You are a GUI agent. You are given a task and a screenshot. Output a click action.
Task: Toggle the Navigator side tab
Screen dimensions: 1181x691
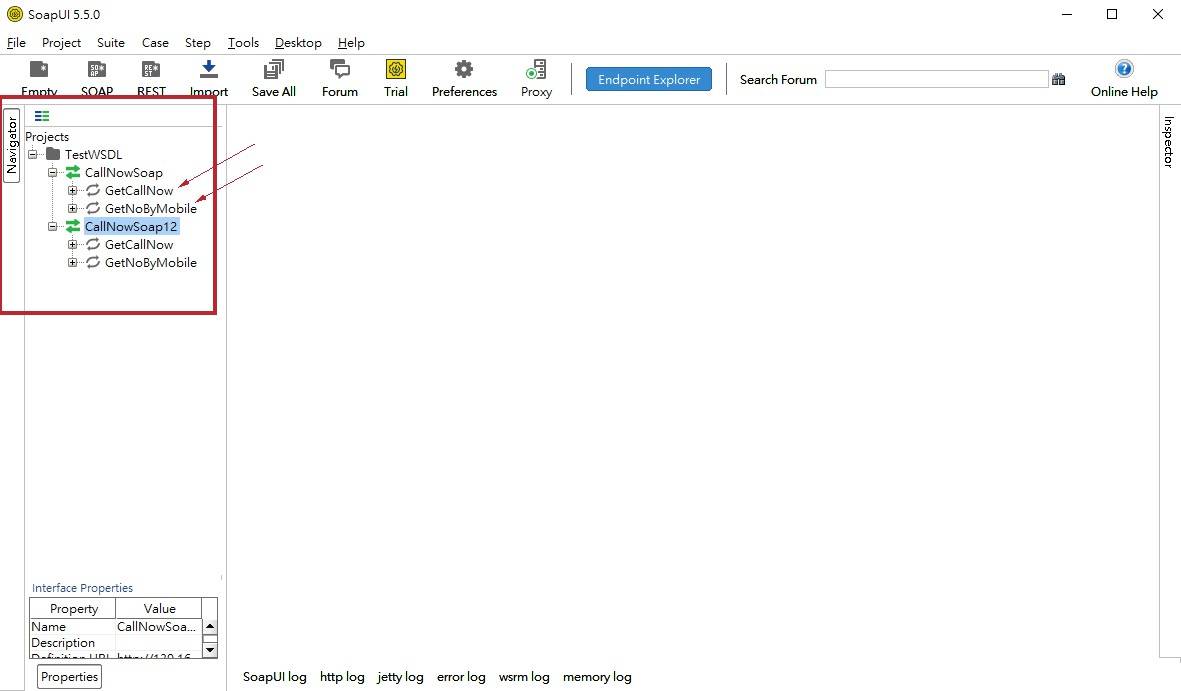point(12,145)
